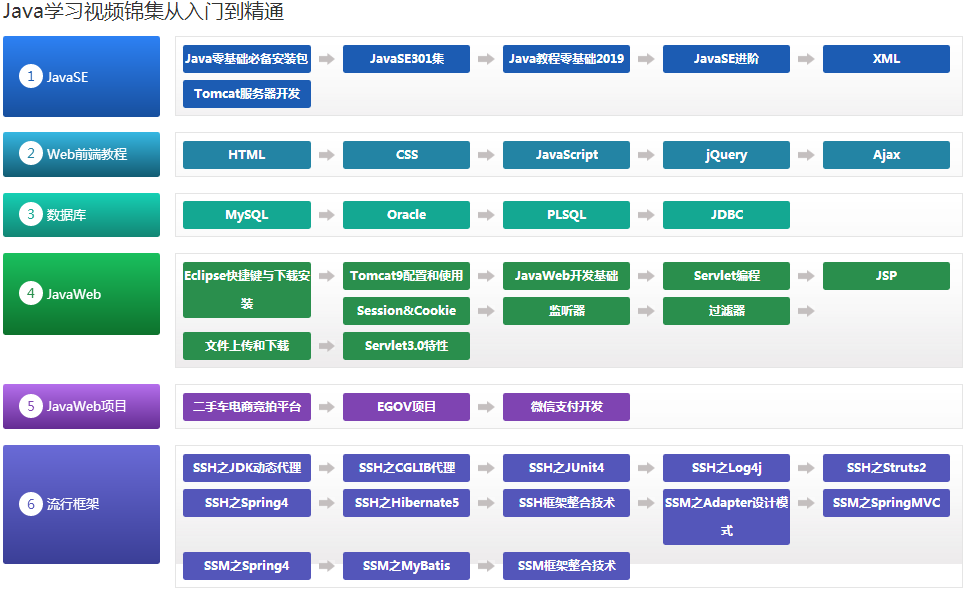Go to the JavaScript tutorial

click(566, 155)
